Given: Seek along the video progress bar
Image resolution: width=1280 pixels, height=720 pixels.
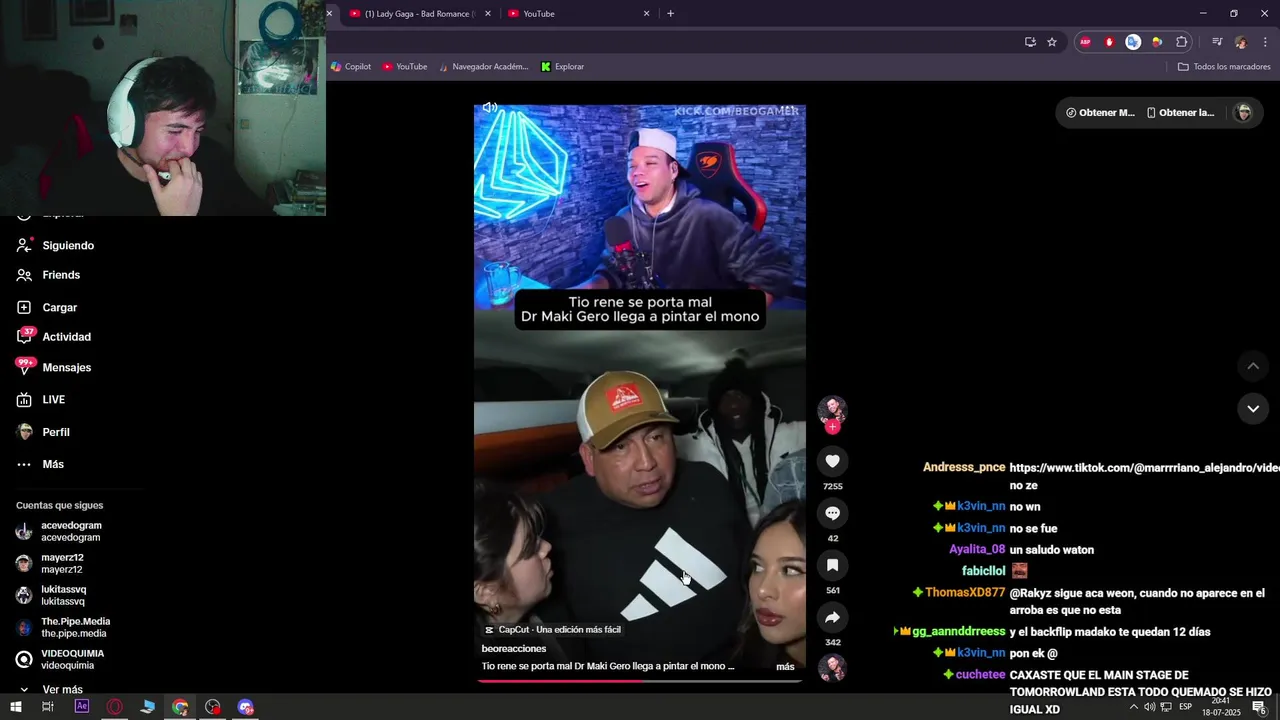Looking at the screenshot, I should pyautogui.click(x=639, y=681).
